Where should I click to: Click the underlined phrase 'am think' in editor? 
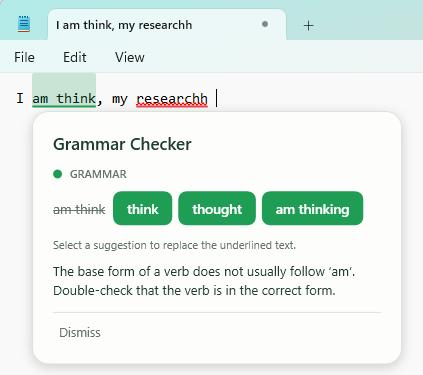pos(64,99)
